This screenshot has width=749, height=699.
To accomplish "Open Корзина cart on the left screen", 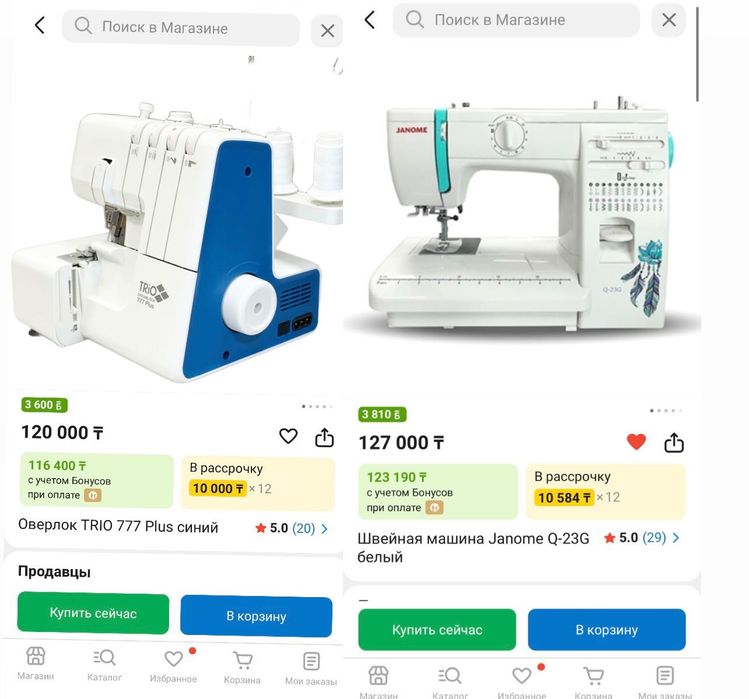I will tap(242, 668).
